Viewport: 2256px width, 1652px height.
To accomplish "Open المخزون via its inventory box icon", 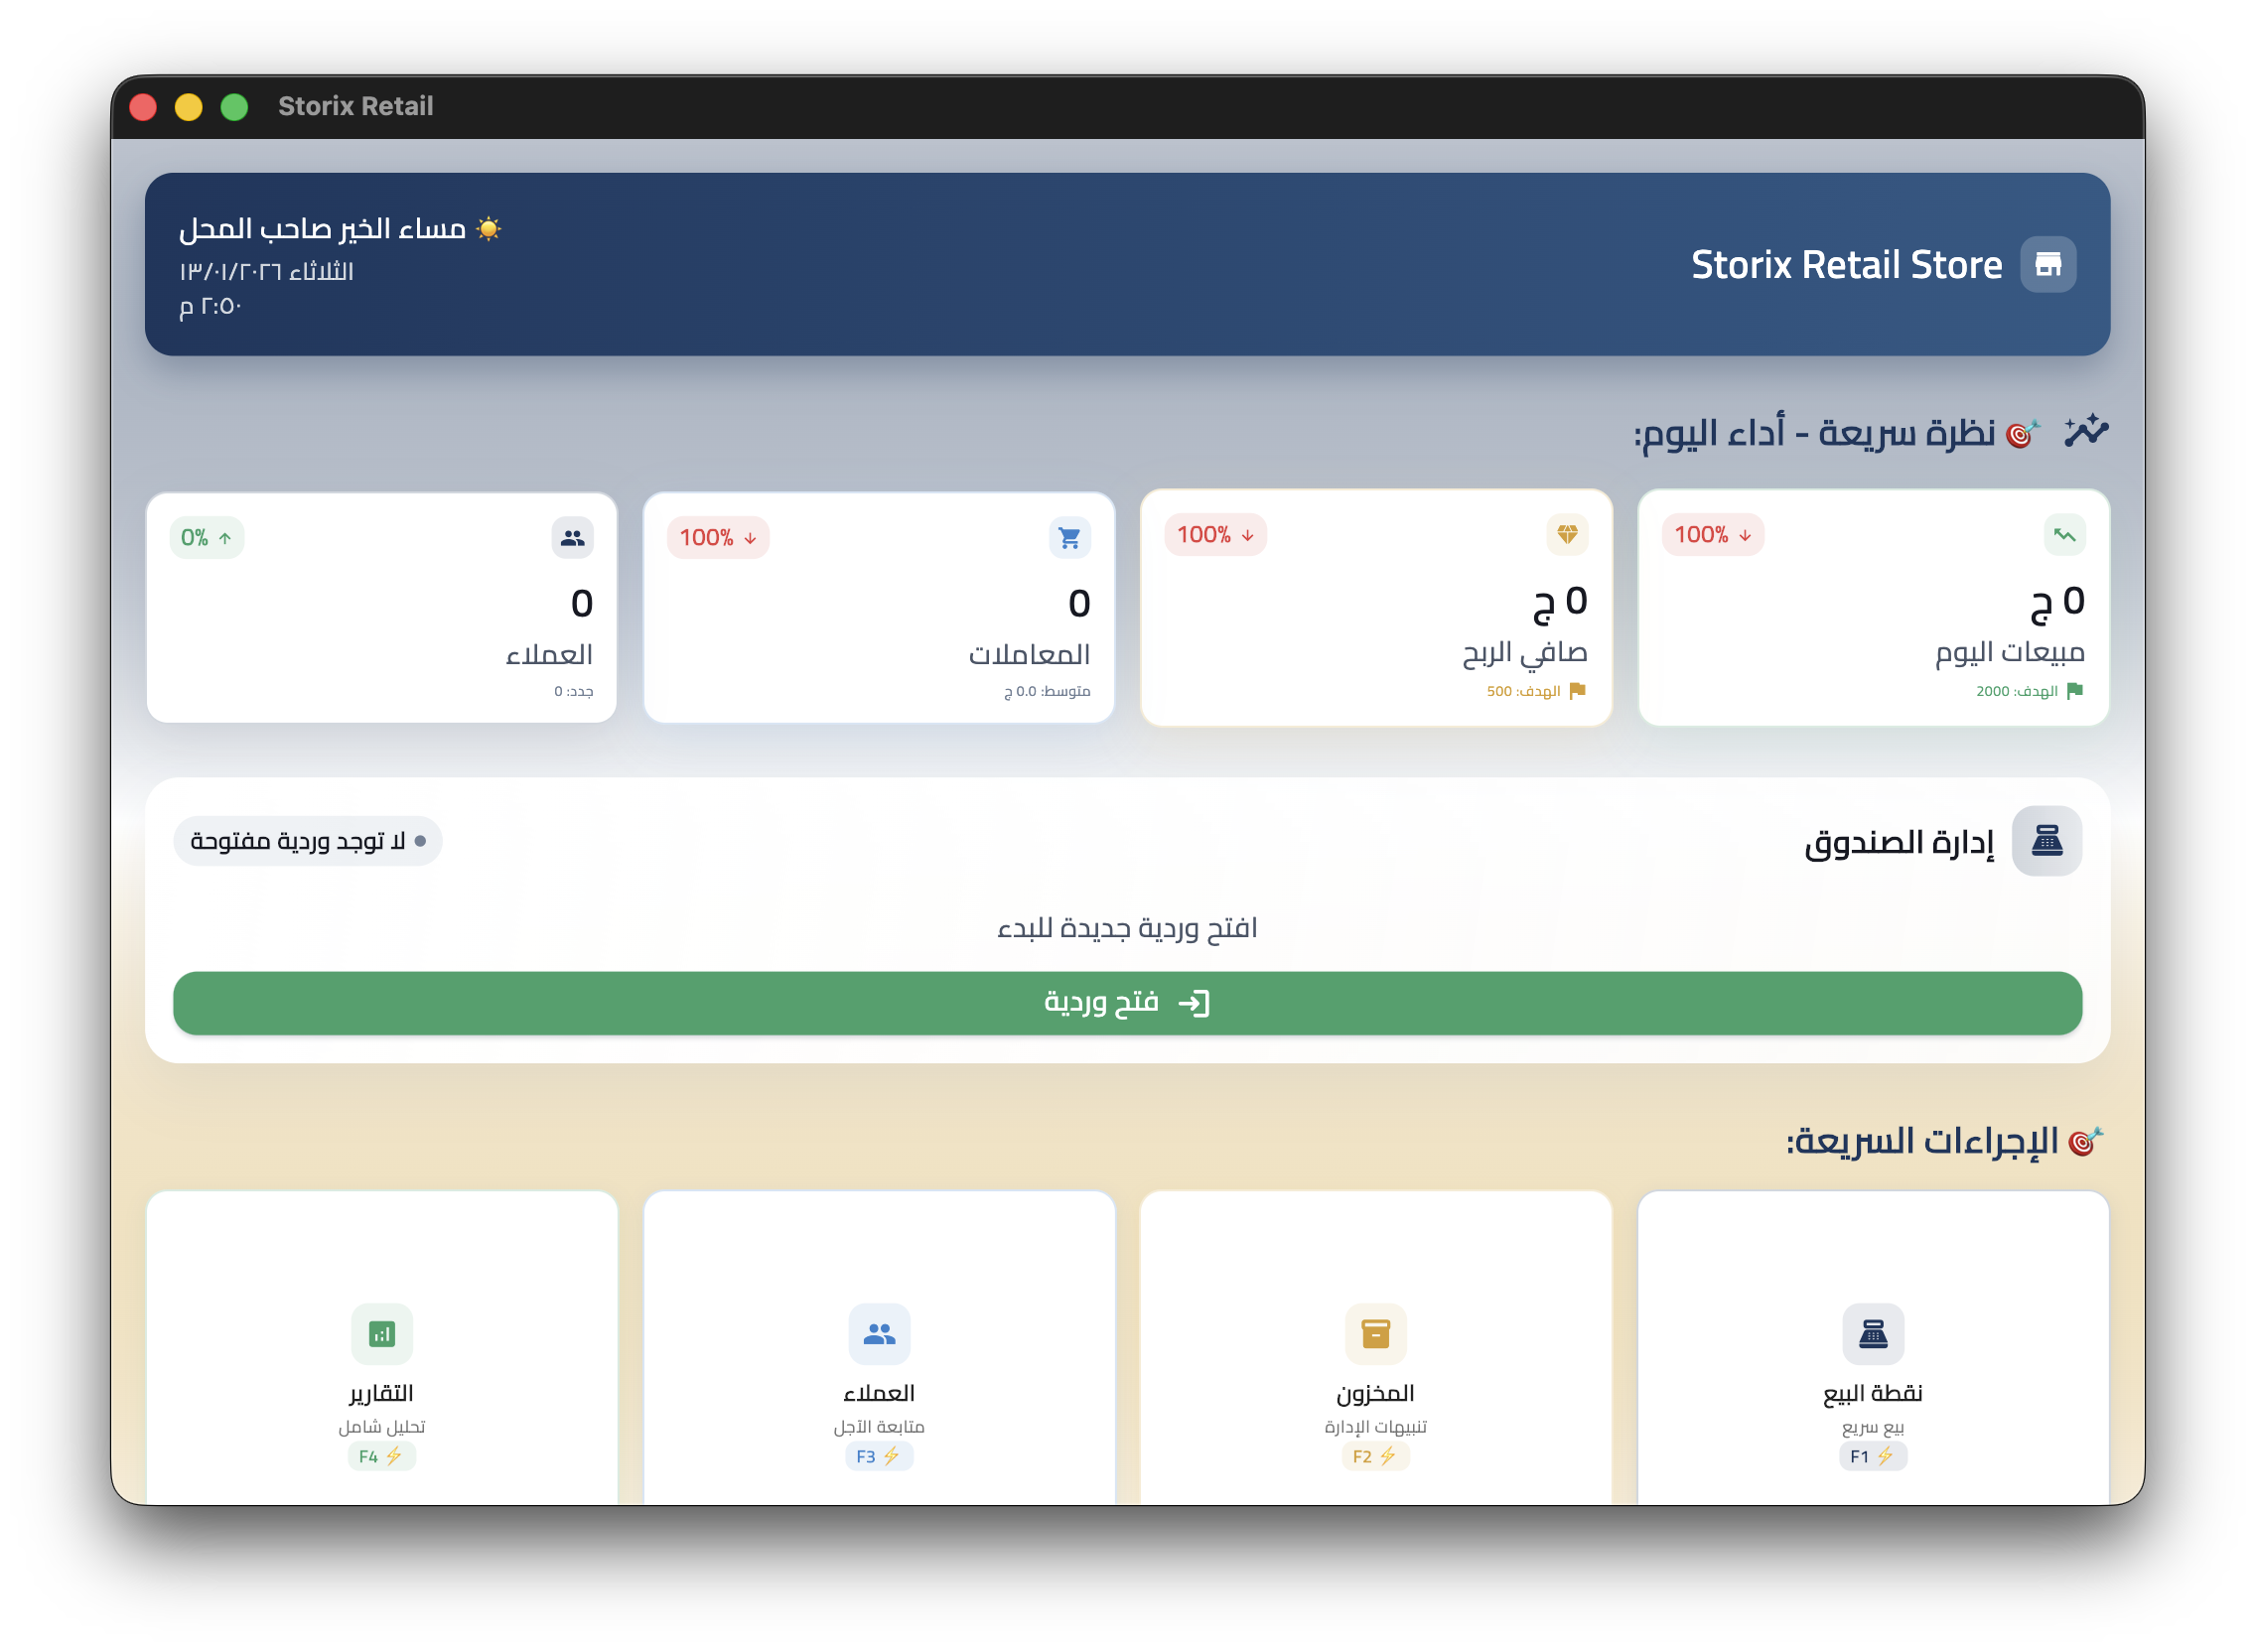I will (1377, 1334).
